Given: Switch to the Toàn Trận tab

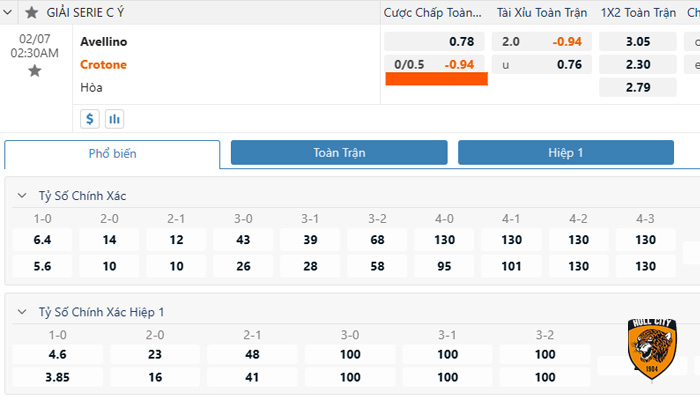Looking at the screenshot, I should 339,153.
